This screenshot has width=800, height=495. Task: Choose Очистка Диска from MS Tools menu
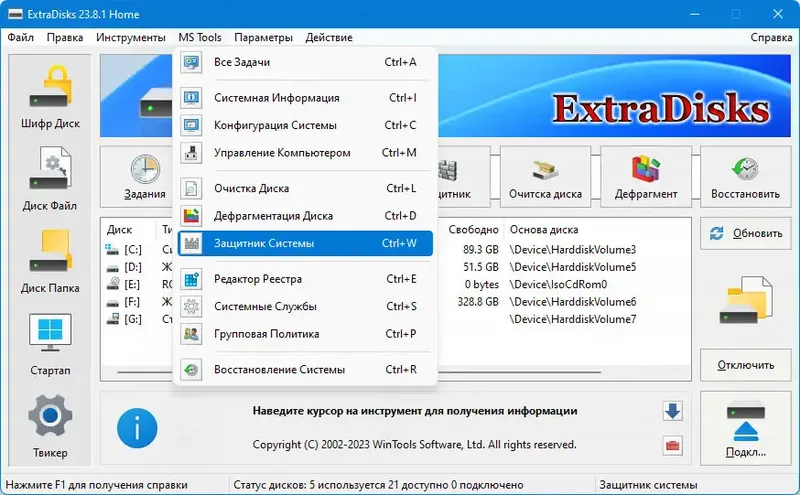point(305,188)
